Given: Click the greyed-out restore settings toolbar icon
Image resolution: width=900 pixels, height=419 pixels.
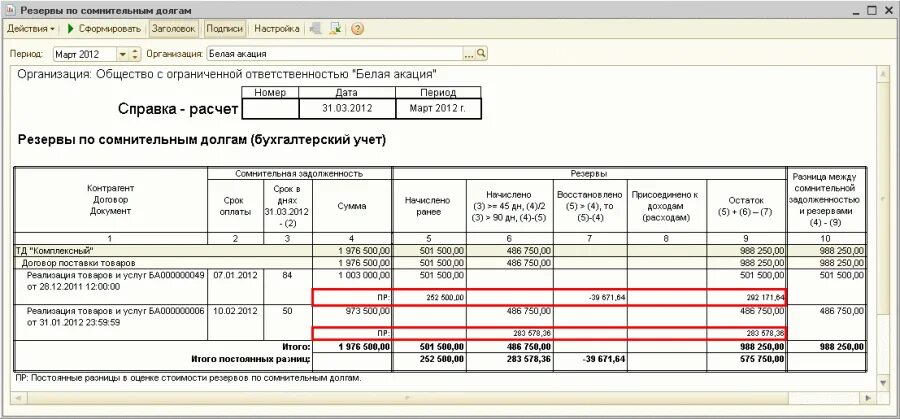Looking at the screenshot, I should click(315, 29).
